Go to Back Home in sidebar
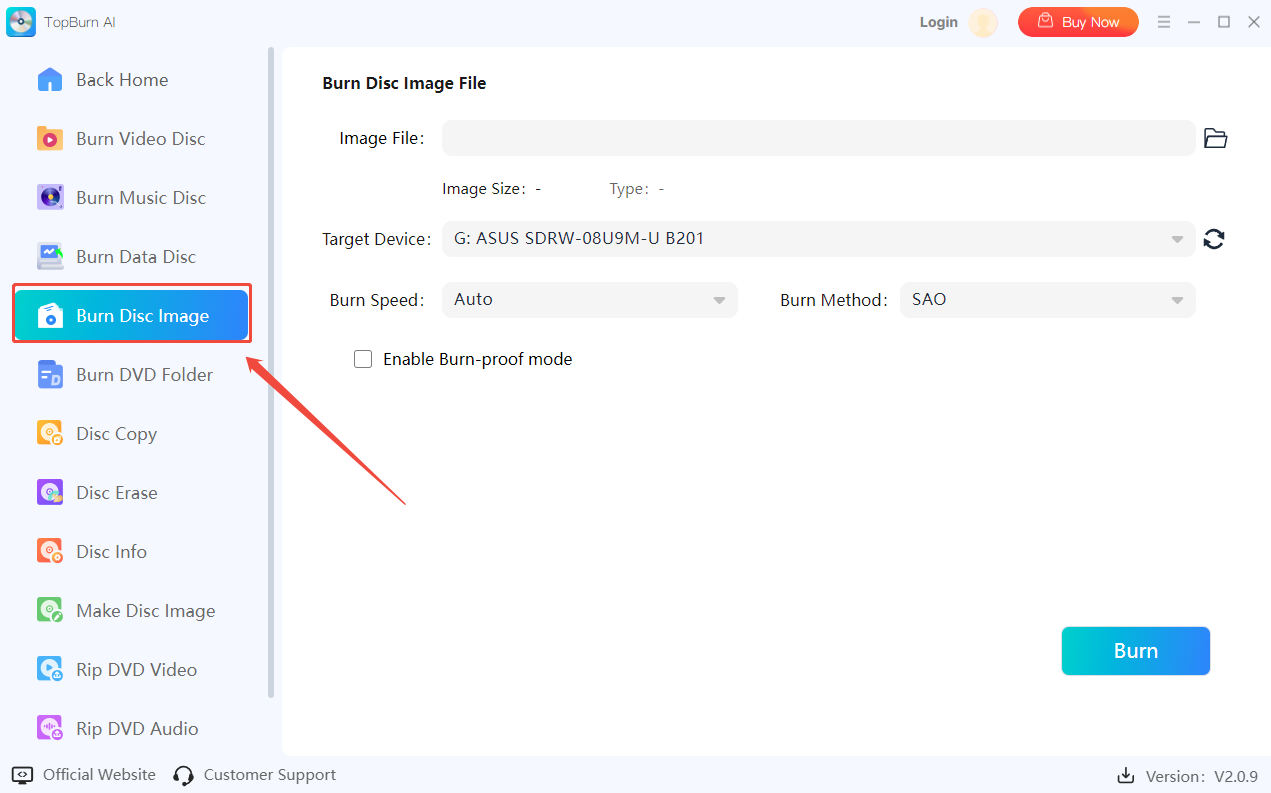Screen dimensions: 1271x793 pyautogui.click(x=121, y=80)
